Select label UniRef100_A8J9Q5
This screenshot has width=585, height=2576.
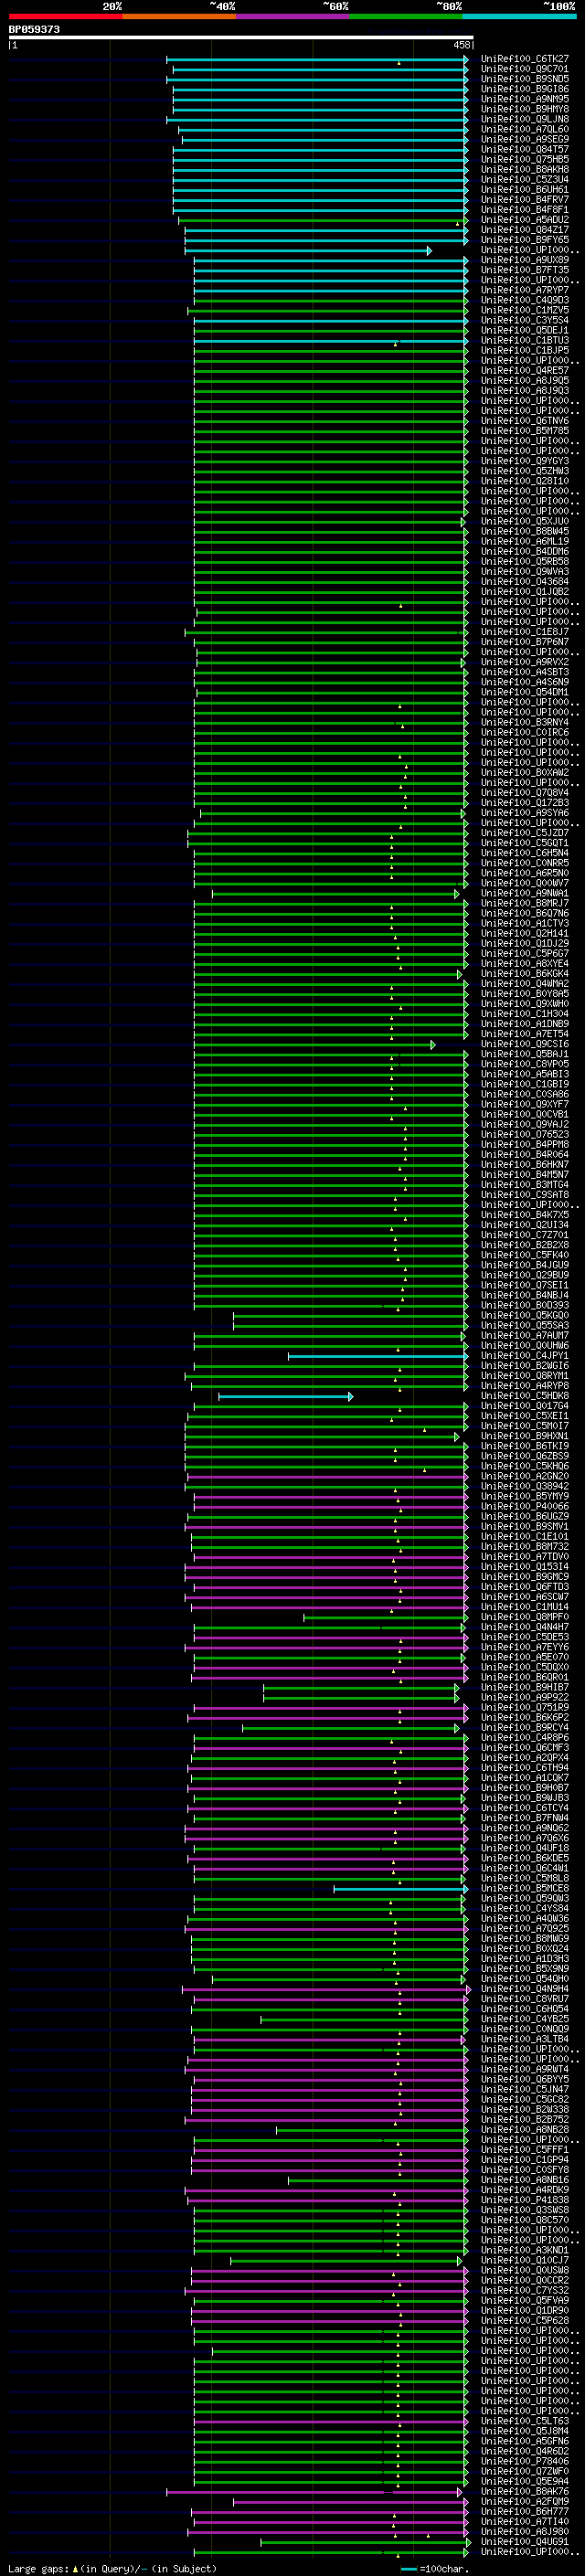pos(524,380)
